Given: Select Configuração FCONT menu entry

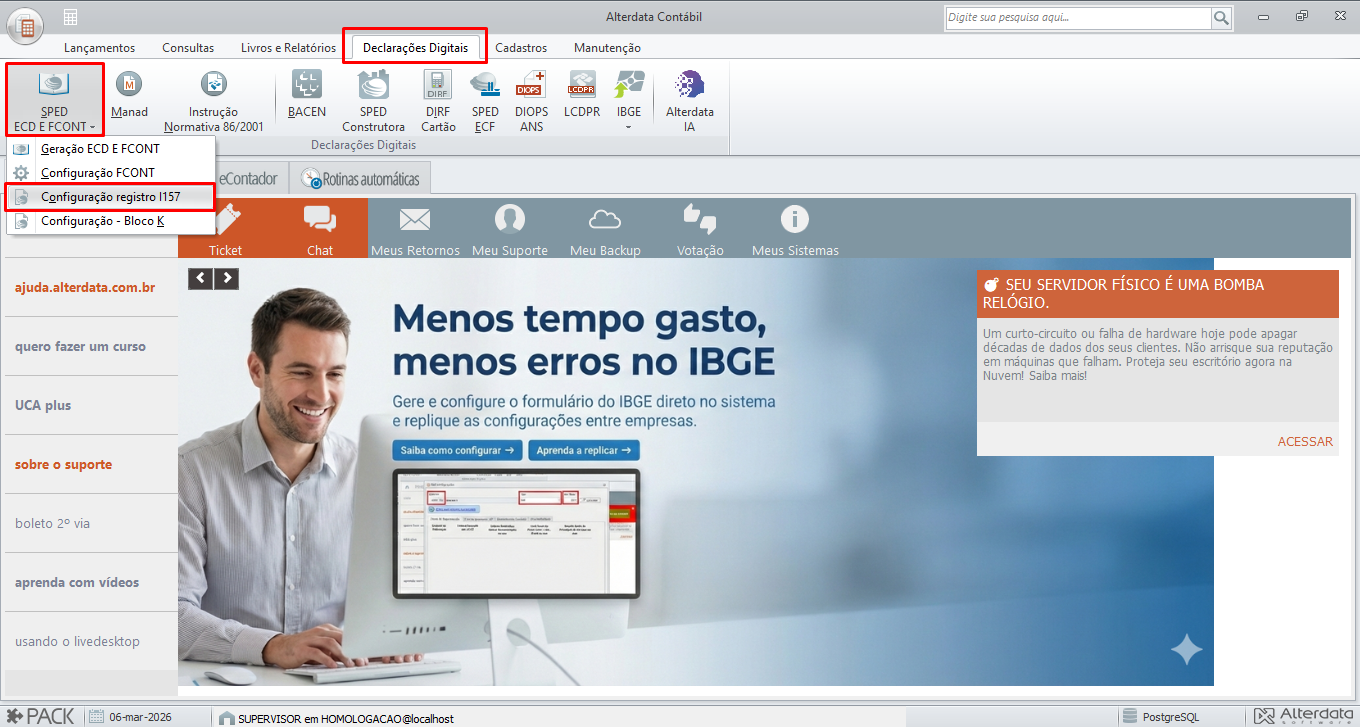Looking at the screenshot, I should pos(111,173).
